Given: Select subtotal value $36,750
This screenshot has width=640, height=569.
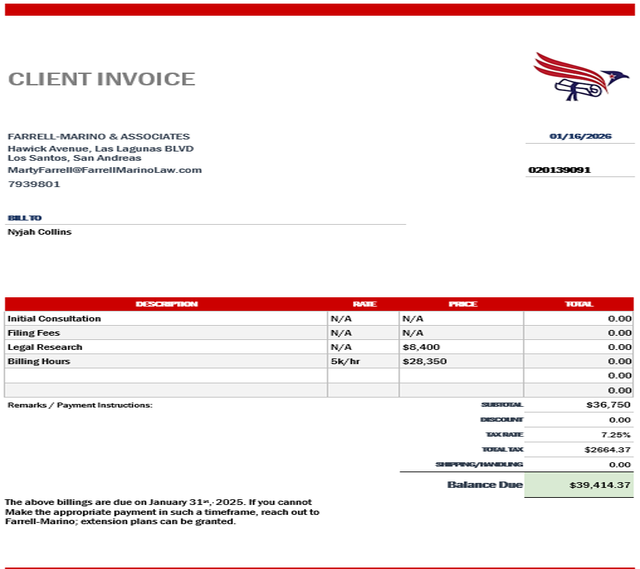Looking at the screenshot, I should 608,405.
